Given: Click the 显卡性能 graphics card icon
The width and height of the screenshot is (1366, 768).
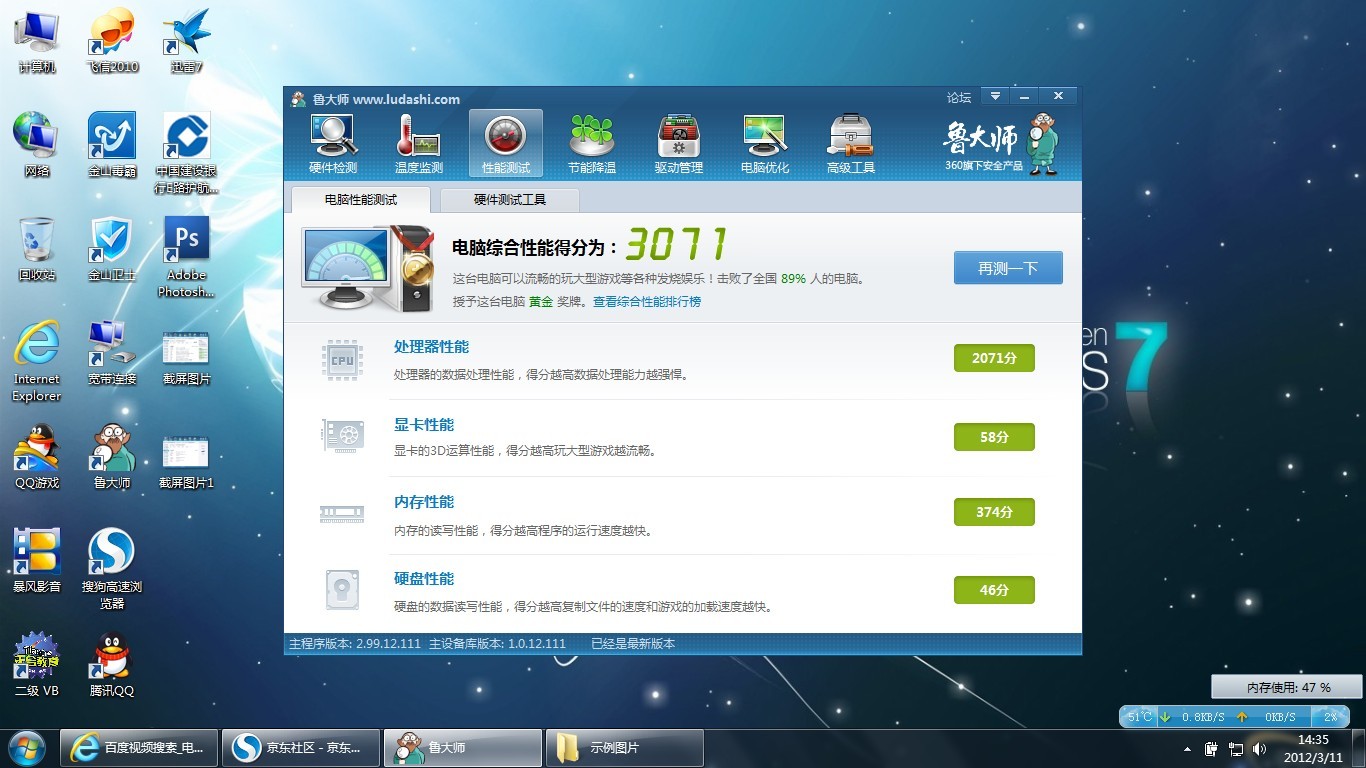Looking at the screenshot, I should point(342,434).
